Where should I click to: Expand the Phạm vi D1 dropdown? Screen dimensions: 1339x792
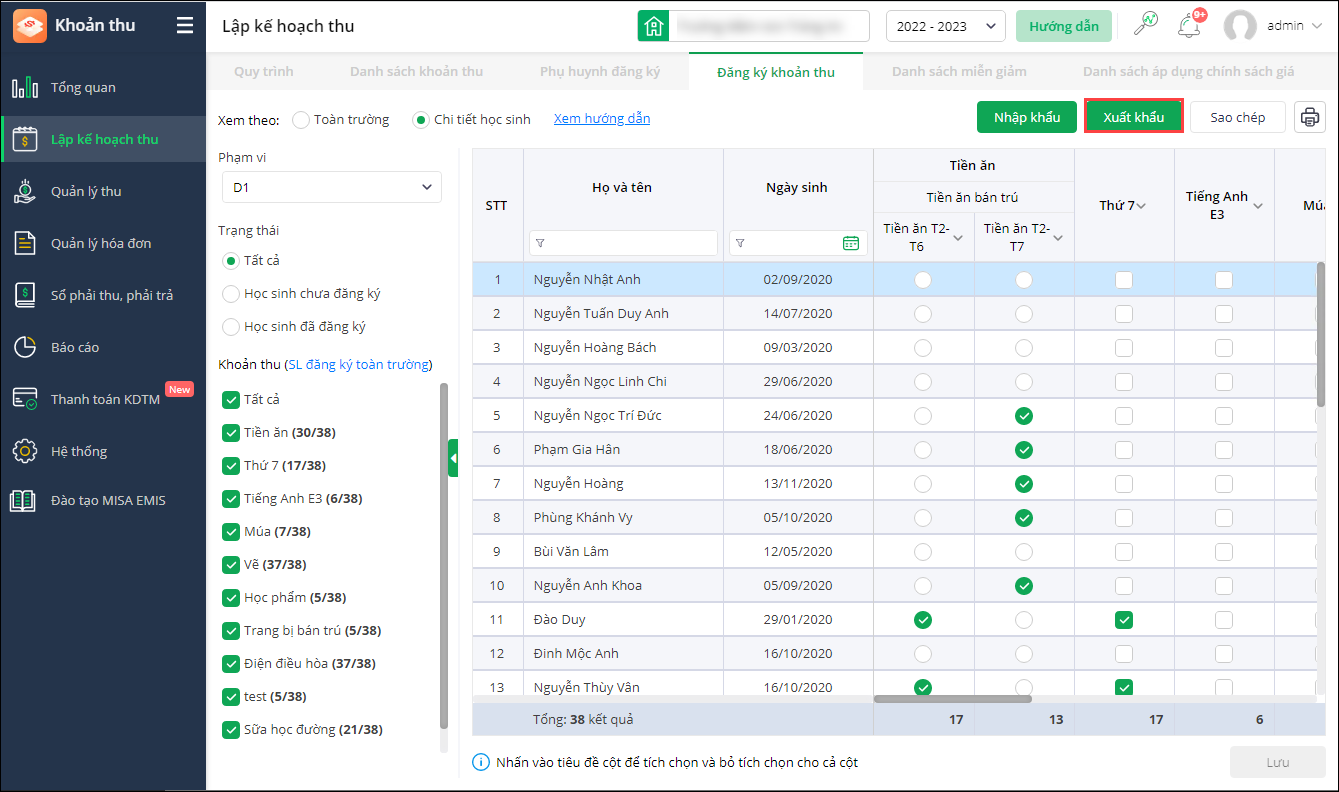(x=330, y=187)
